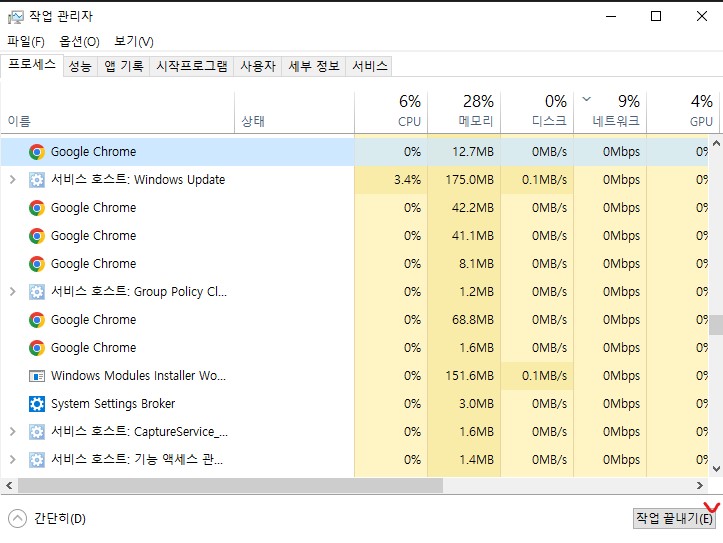This screenshot has width=723, height=543.
Task: Click the sort chevron above 네트워크 column
Action: (x=587, y=99)
